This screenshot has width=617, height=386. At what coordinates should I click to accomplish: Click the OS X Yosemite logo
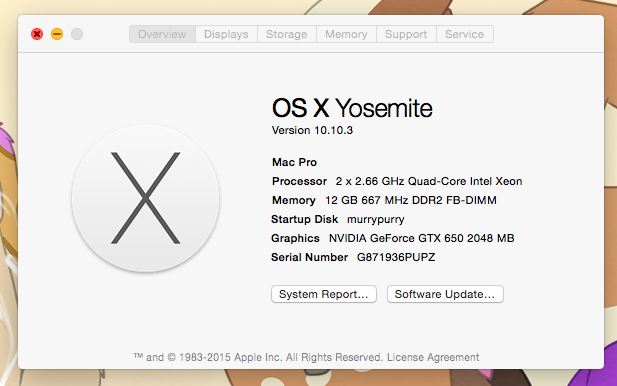[146, 198]
